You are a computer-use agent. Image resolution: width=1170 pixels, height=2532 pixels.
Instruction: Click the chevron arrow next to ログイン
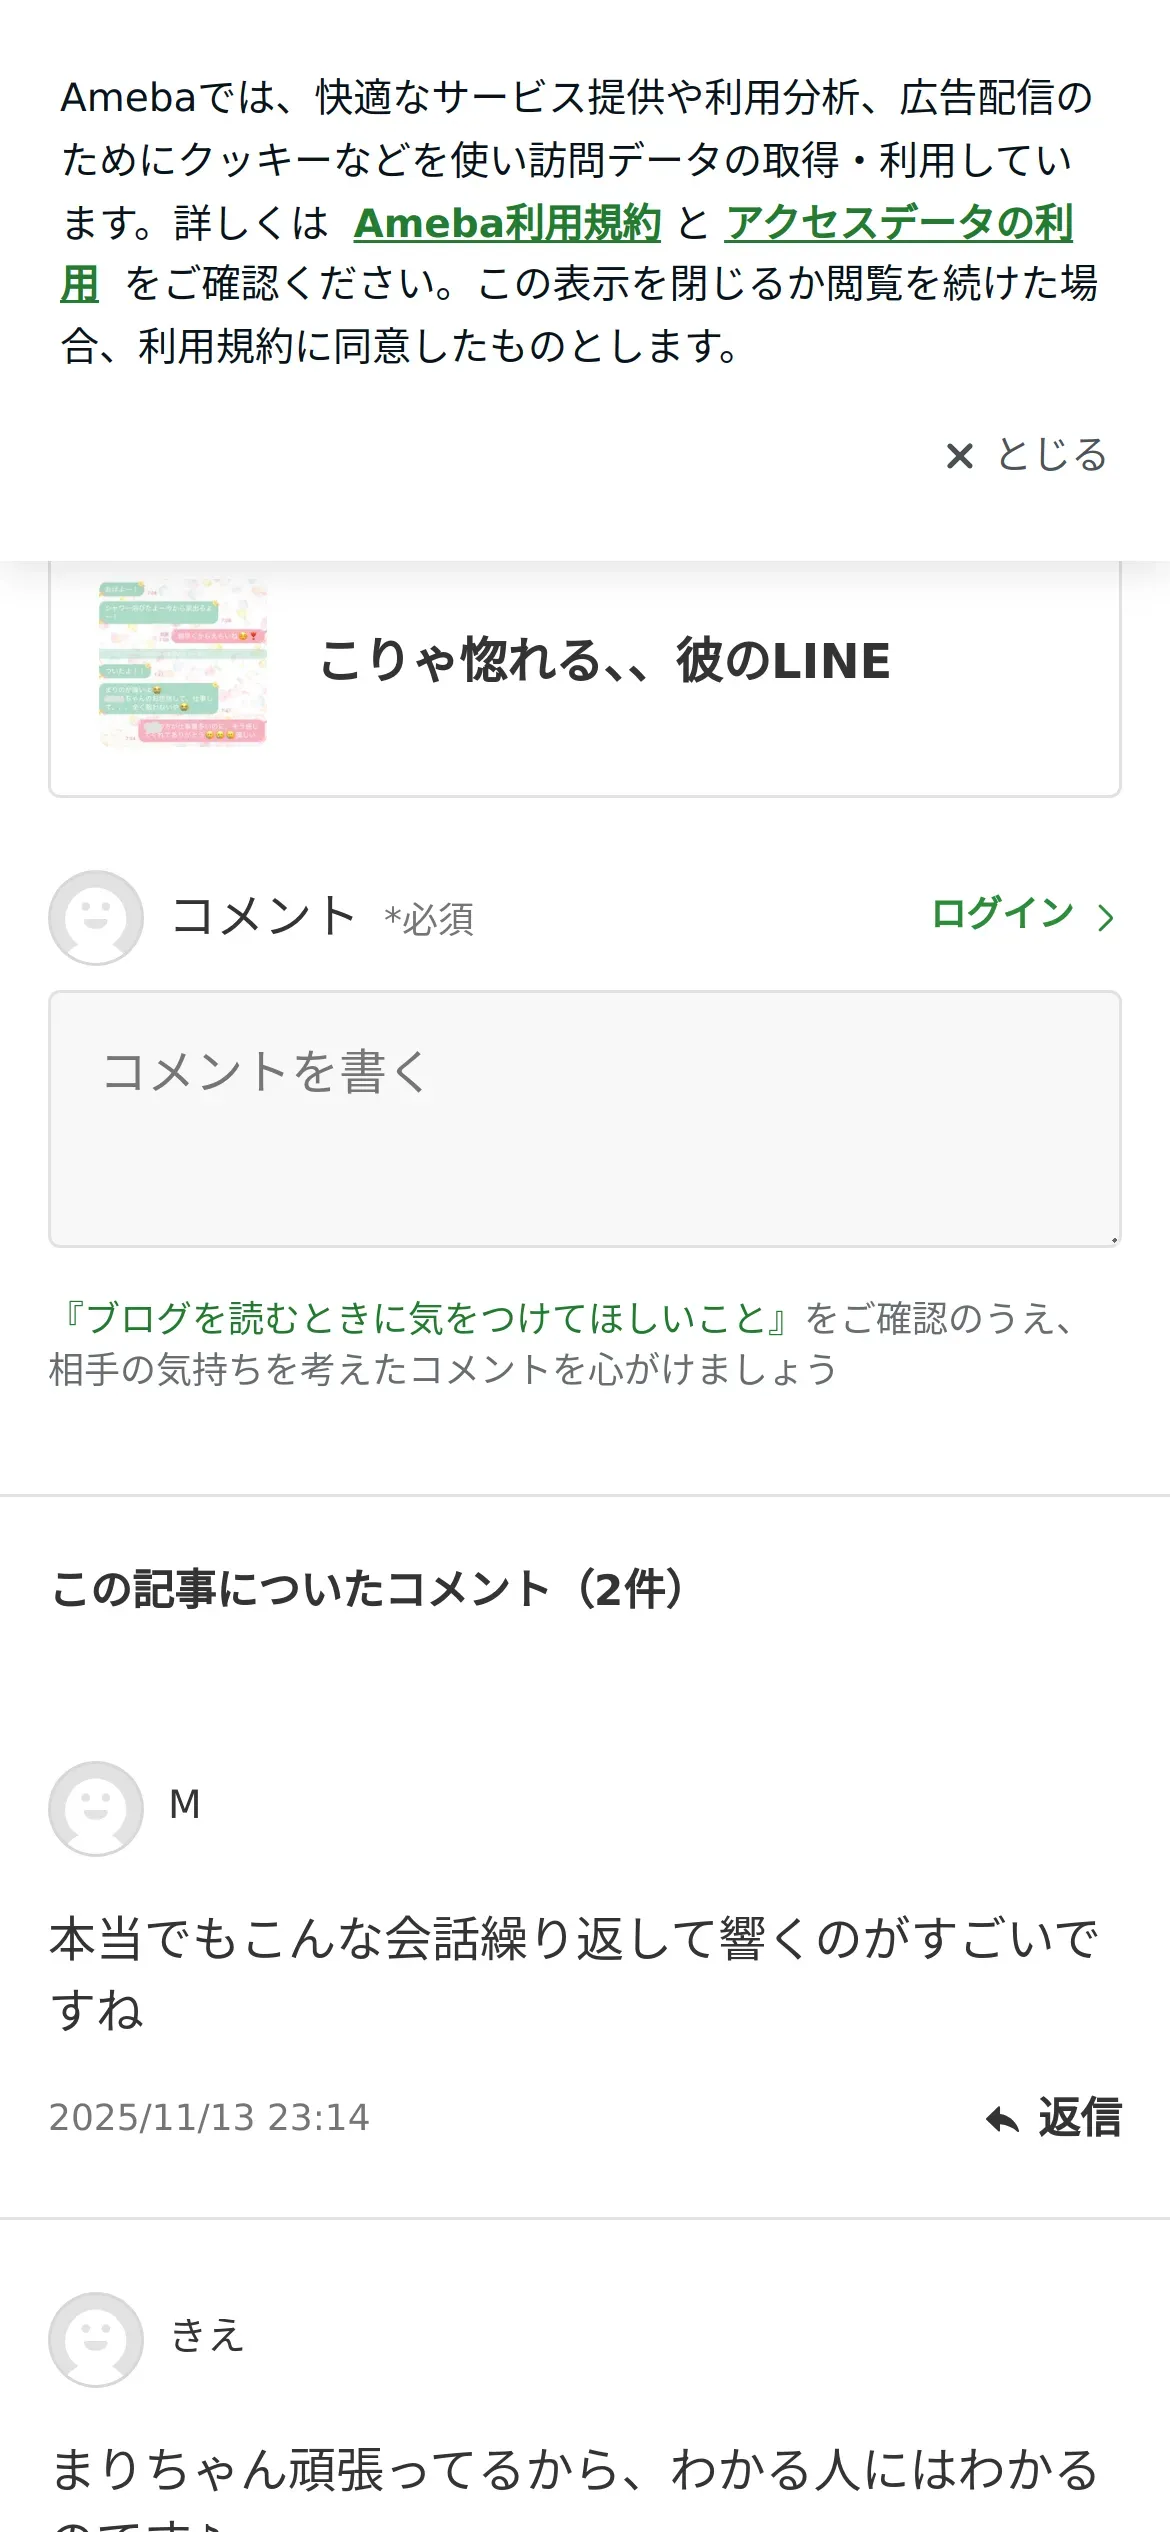tap(1105, 917)
